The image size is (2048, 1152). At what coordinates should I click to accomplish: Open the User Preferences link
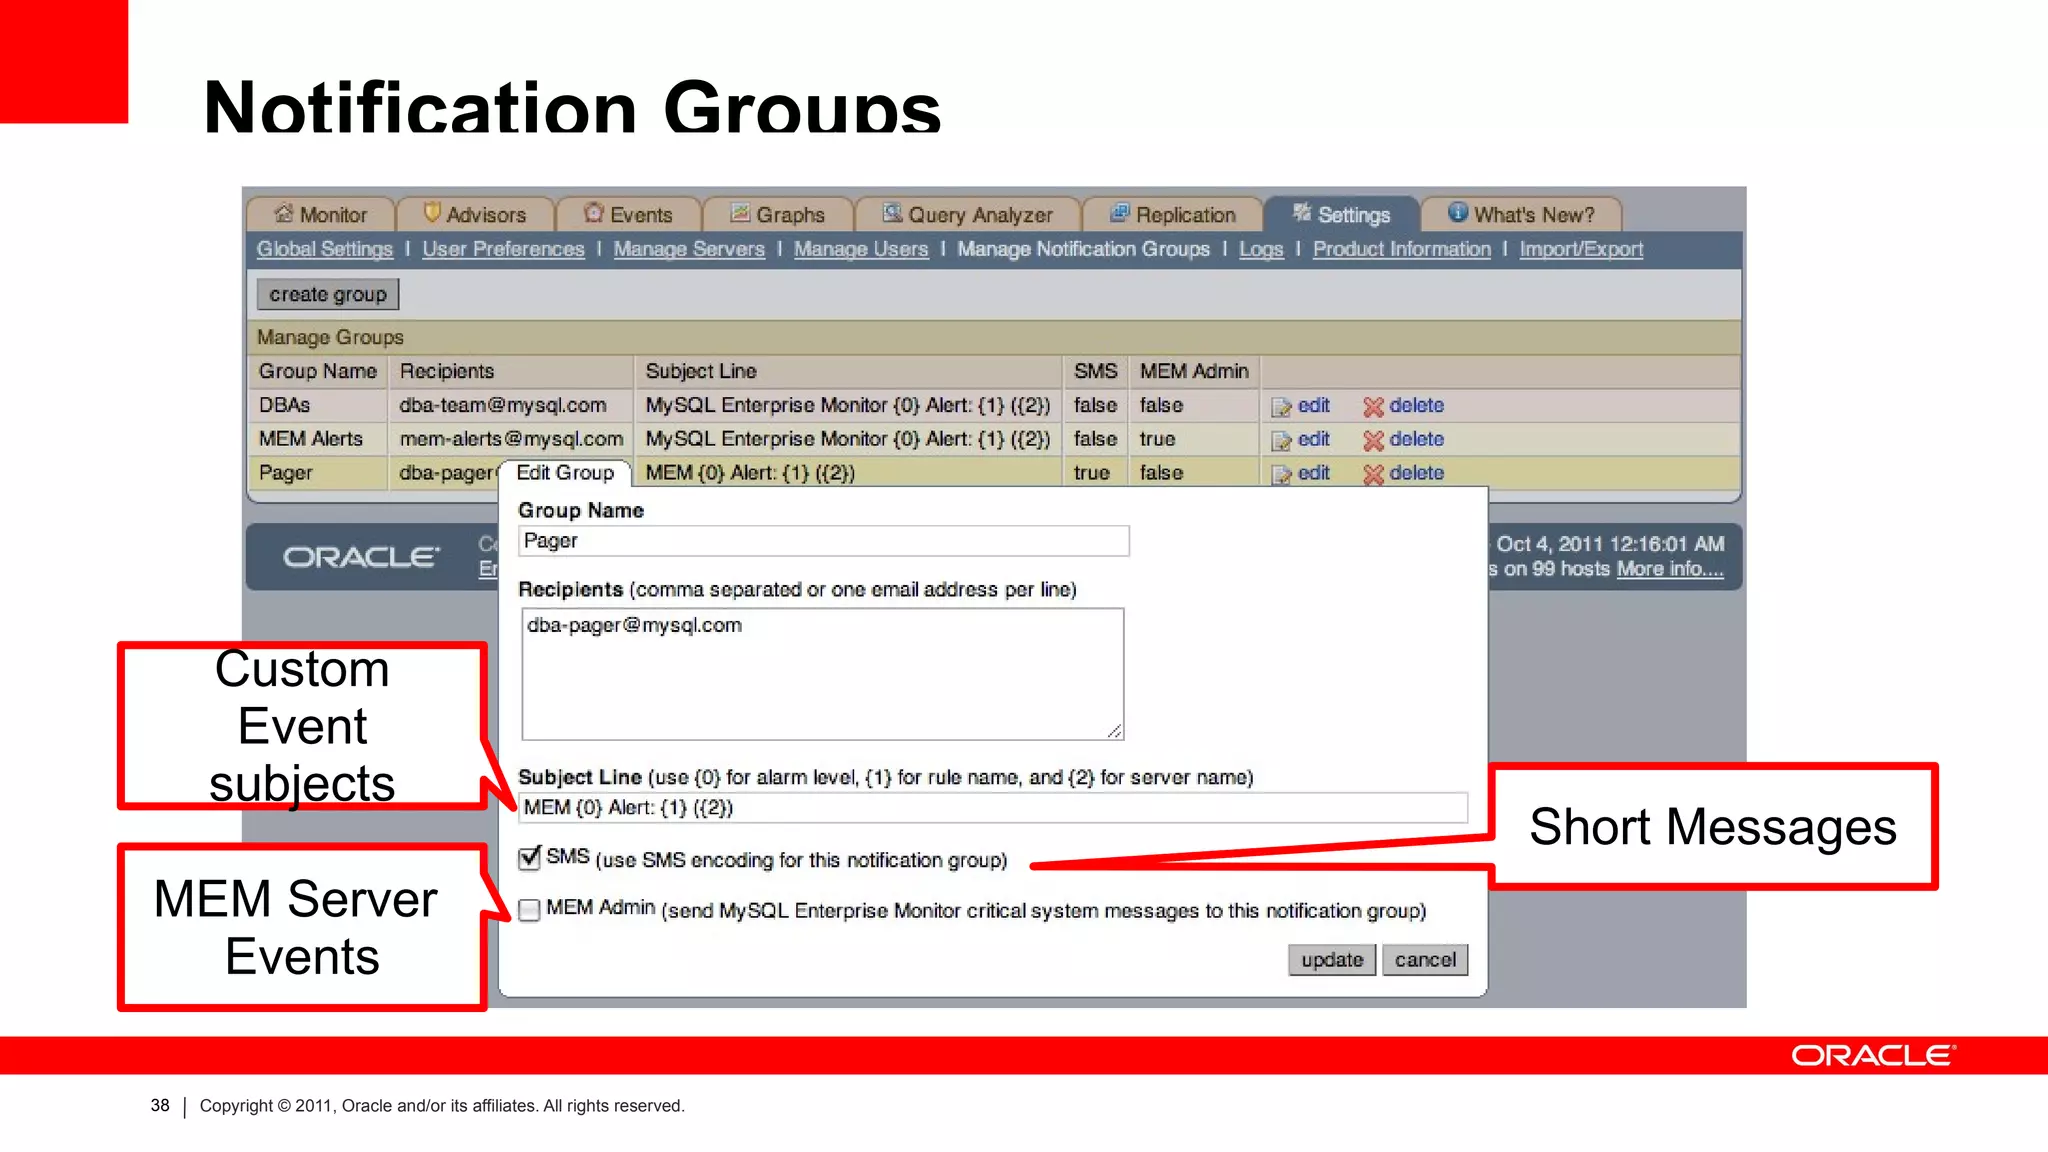point(503,249)
